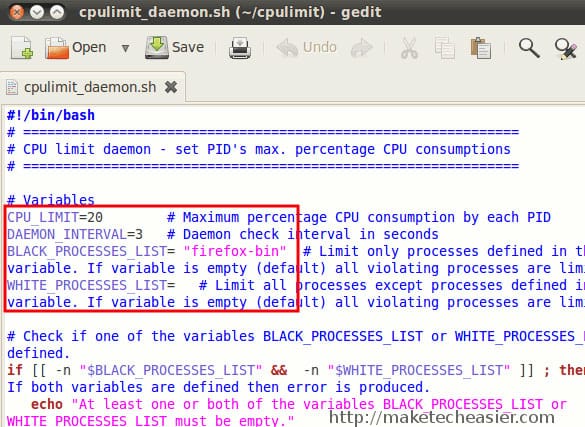Click the document icon on the tab

12,87
